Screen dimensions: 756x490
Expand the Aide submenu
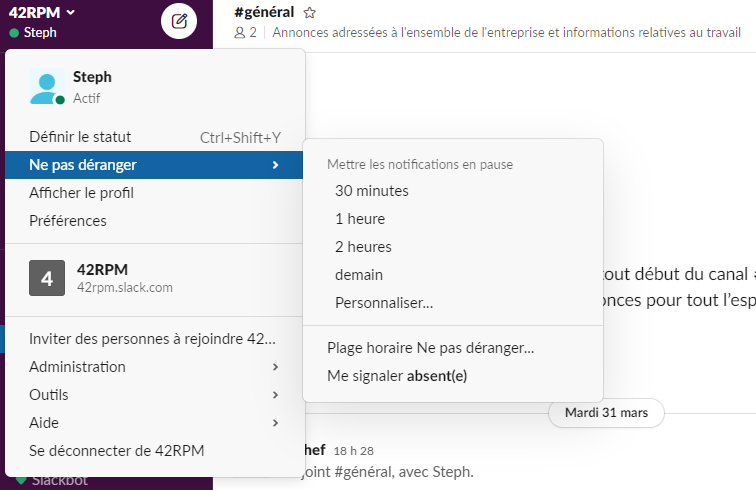click(154, 423)
